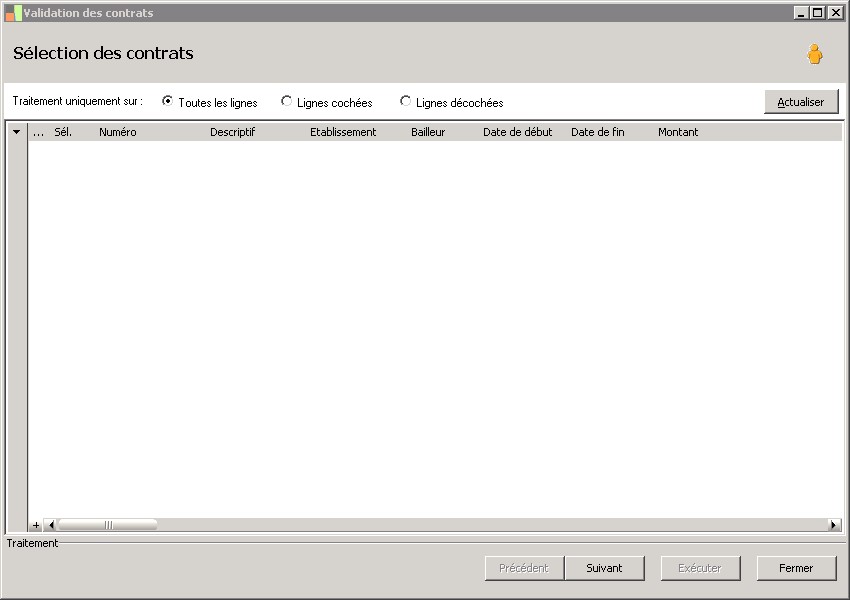Click the disabled Exécuter button

[700, 568]
